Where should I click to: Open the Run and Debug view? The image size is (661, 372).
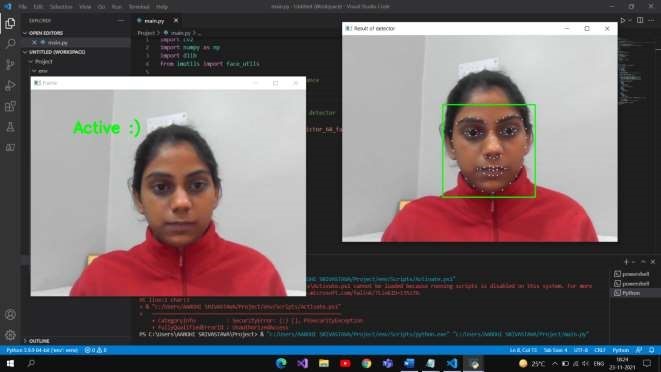point(10,86)
